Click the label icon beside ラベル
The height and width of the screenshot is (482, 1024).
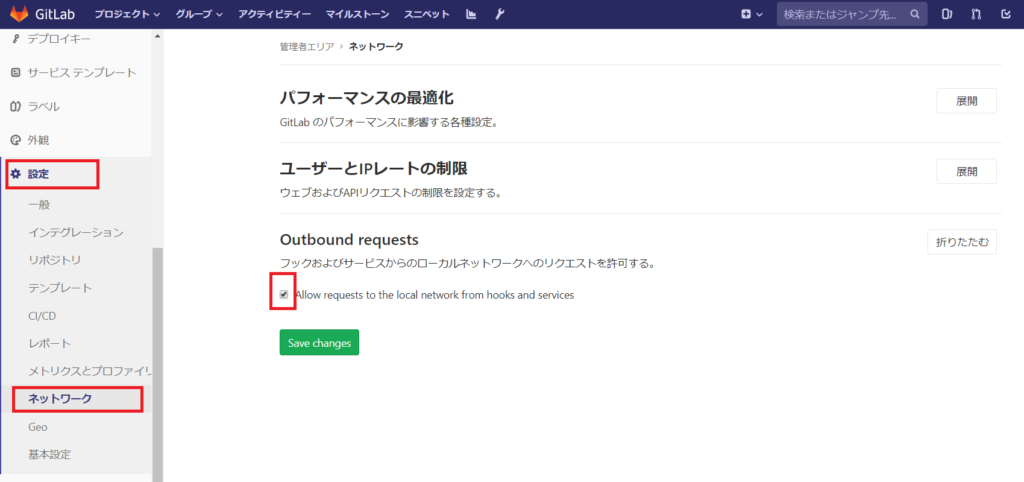tap(16, 106)
